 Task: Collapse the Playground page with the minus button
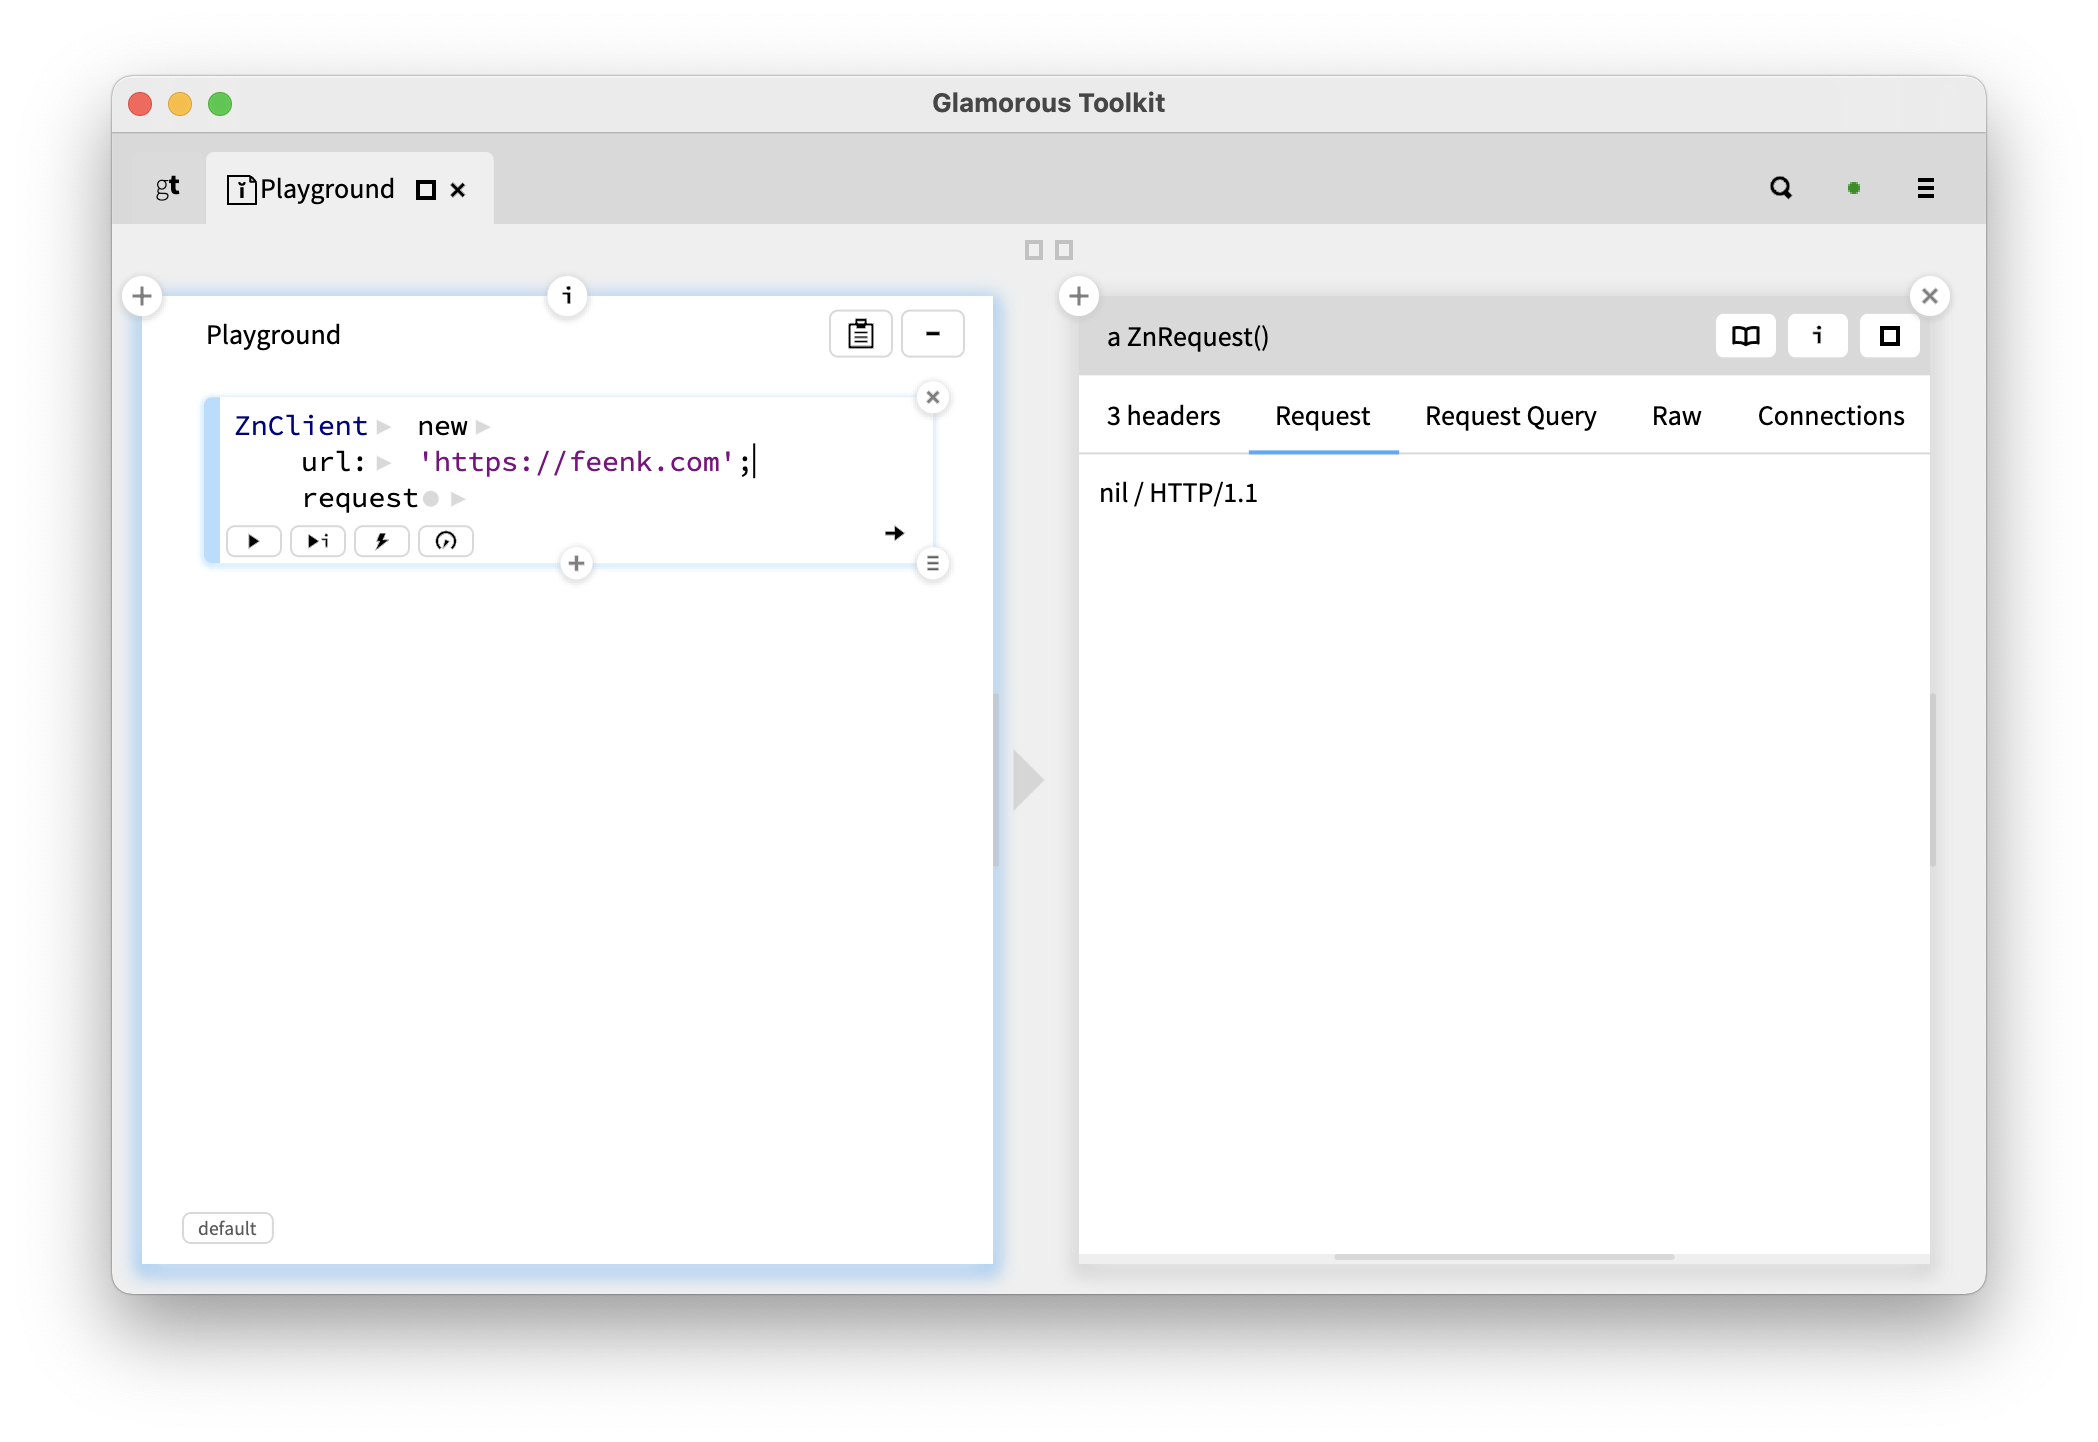click(x=932, y=333)
